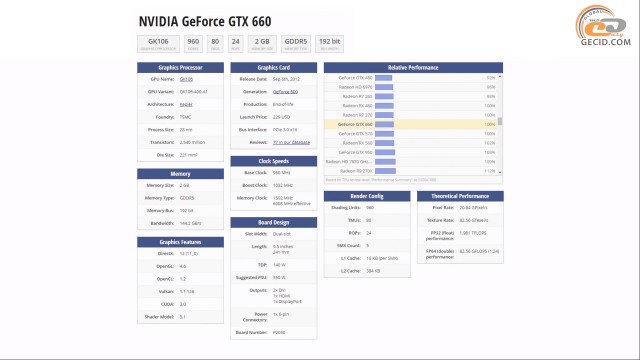Click the 'End-of-life' production value
This screenshot has height=360, width=640.
pos(283,104)
